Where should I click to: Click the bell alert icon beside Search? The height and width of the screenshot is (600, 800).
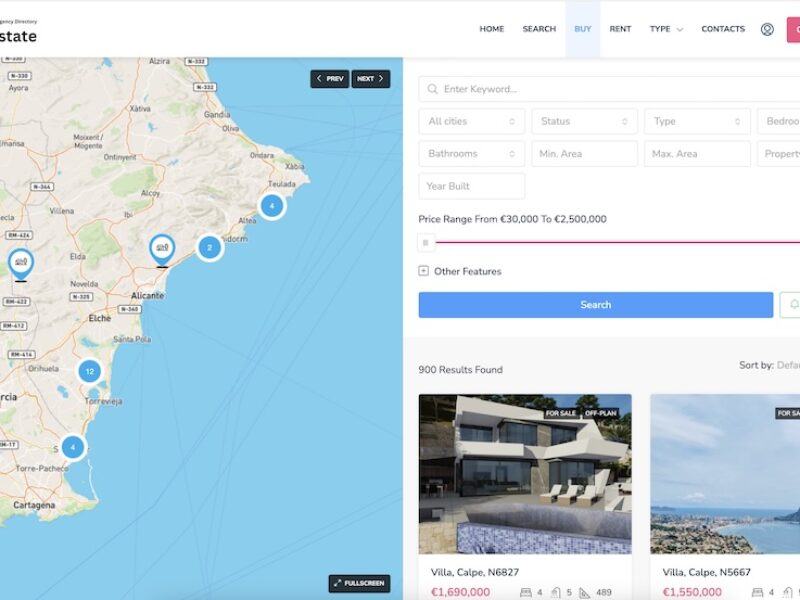coord(792,305)
